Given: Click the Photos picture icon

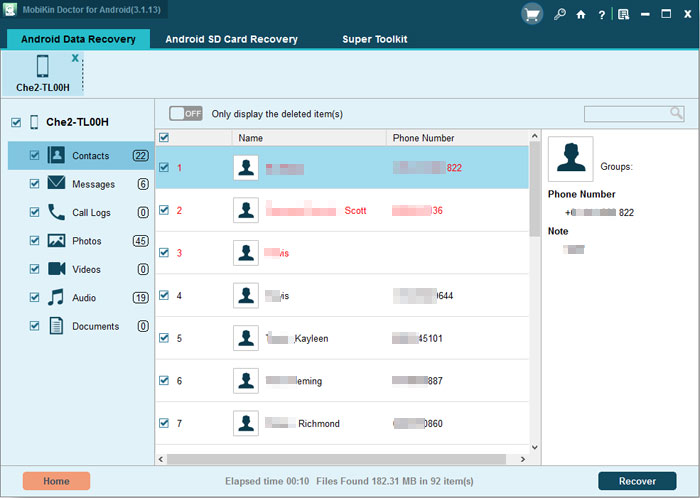Looking at the screenshot, I should coord(56,241).
